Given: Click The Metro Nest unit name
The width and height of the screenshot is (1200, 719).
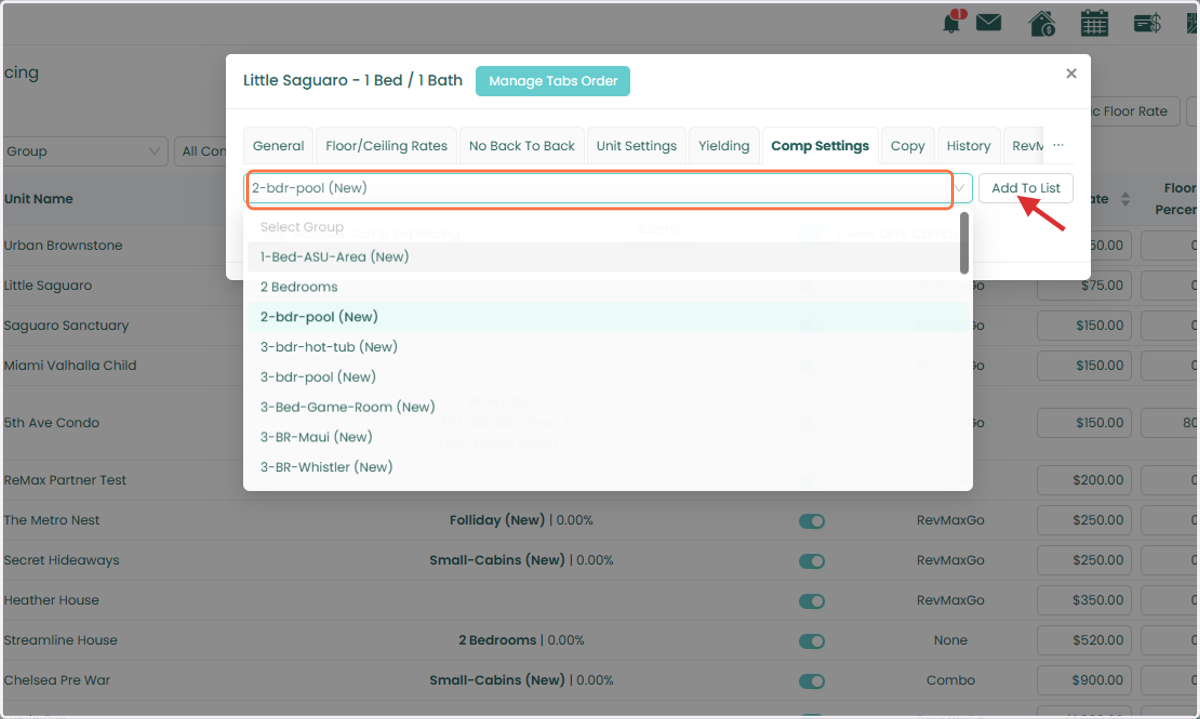Looking at the screenshot, I should [x=52, y=520].
